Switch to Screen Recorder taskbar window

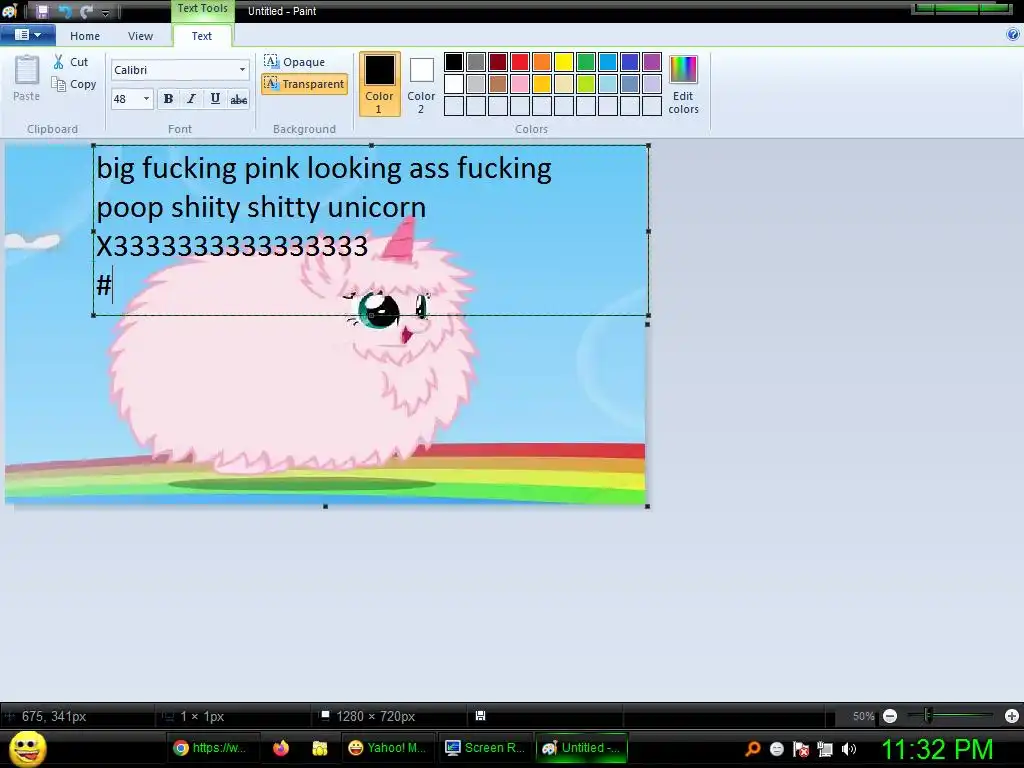485,748
